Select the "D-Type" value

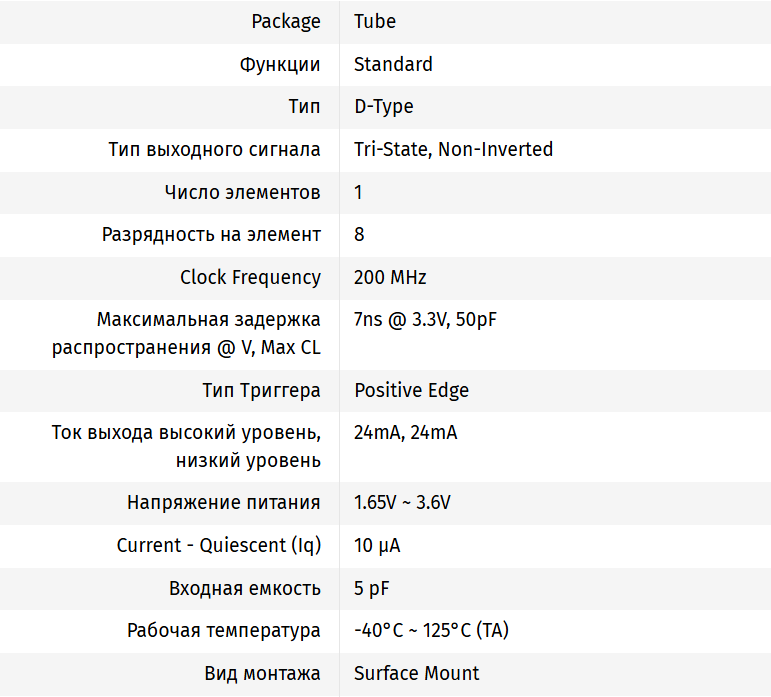click(x=384, y=107)
